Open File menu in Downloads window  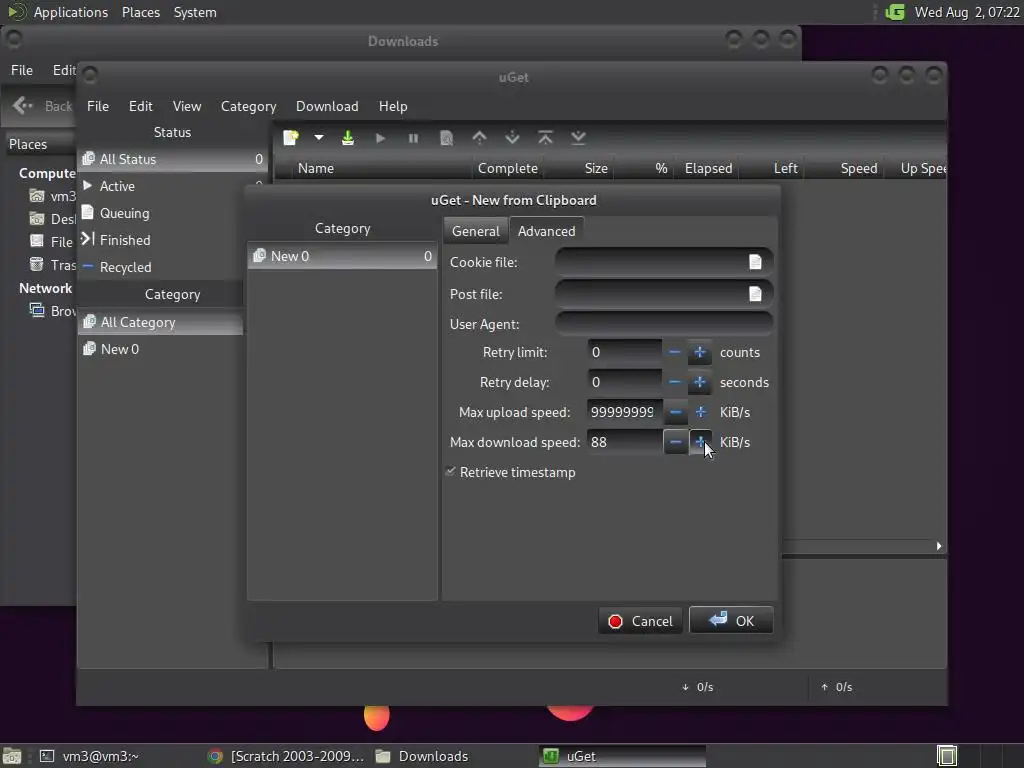[x=22, y=70]
